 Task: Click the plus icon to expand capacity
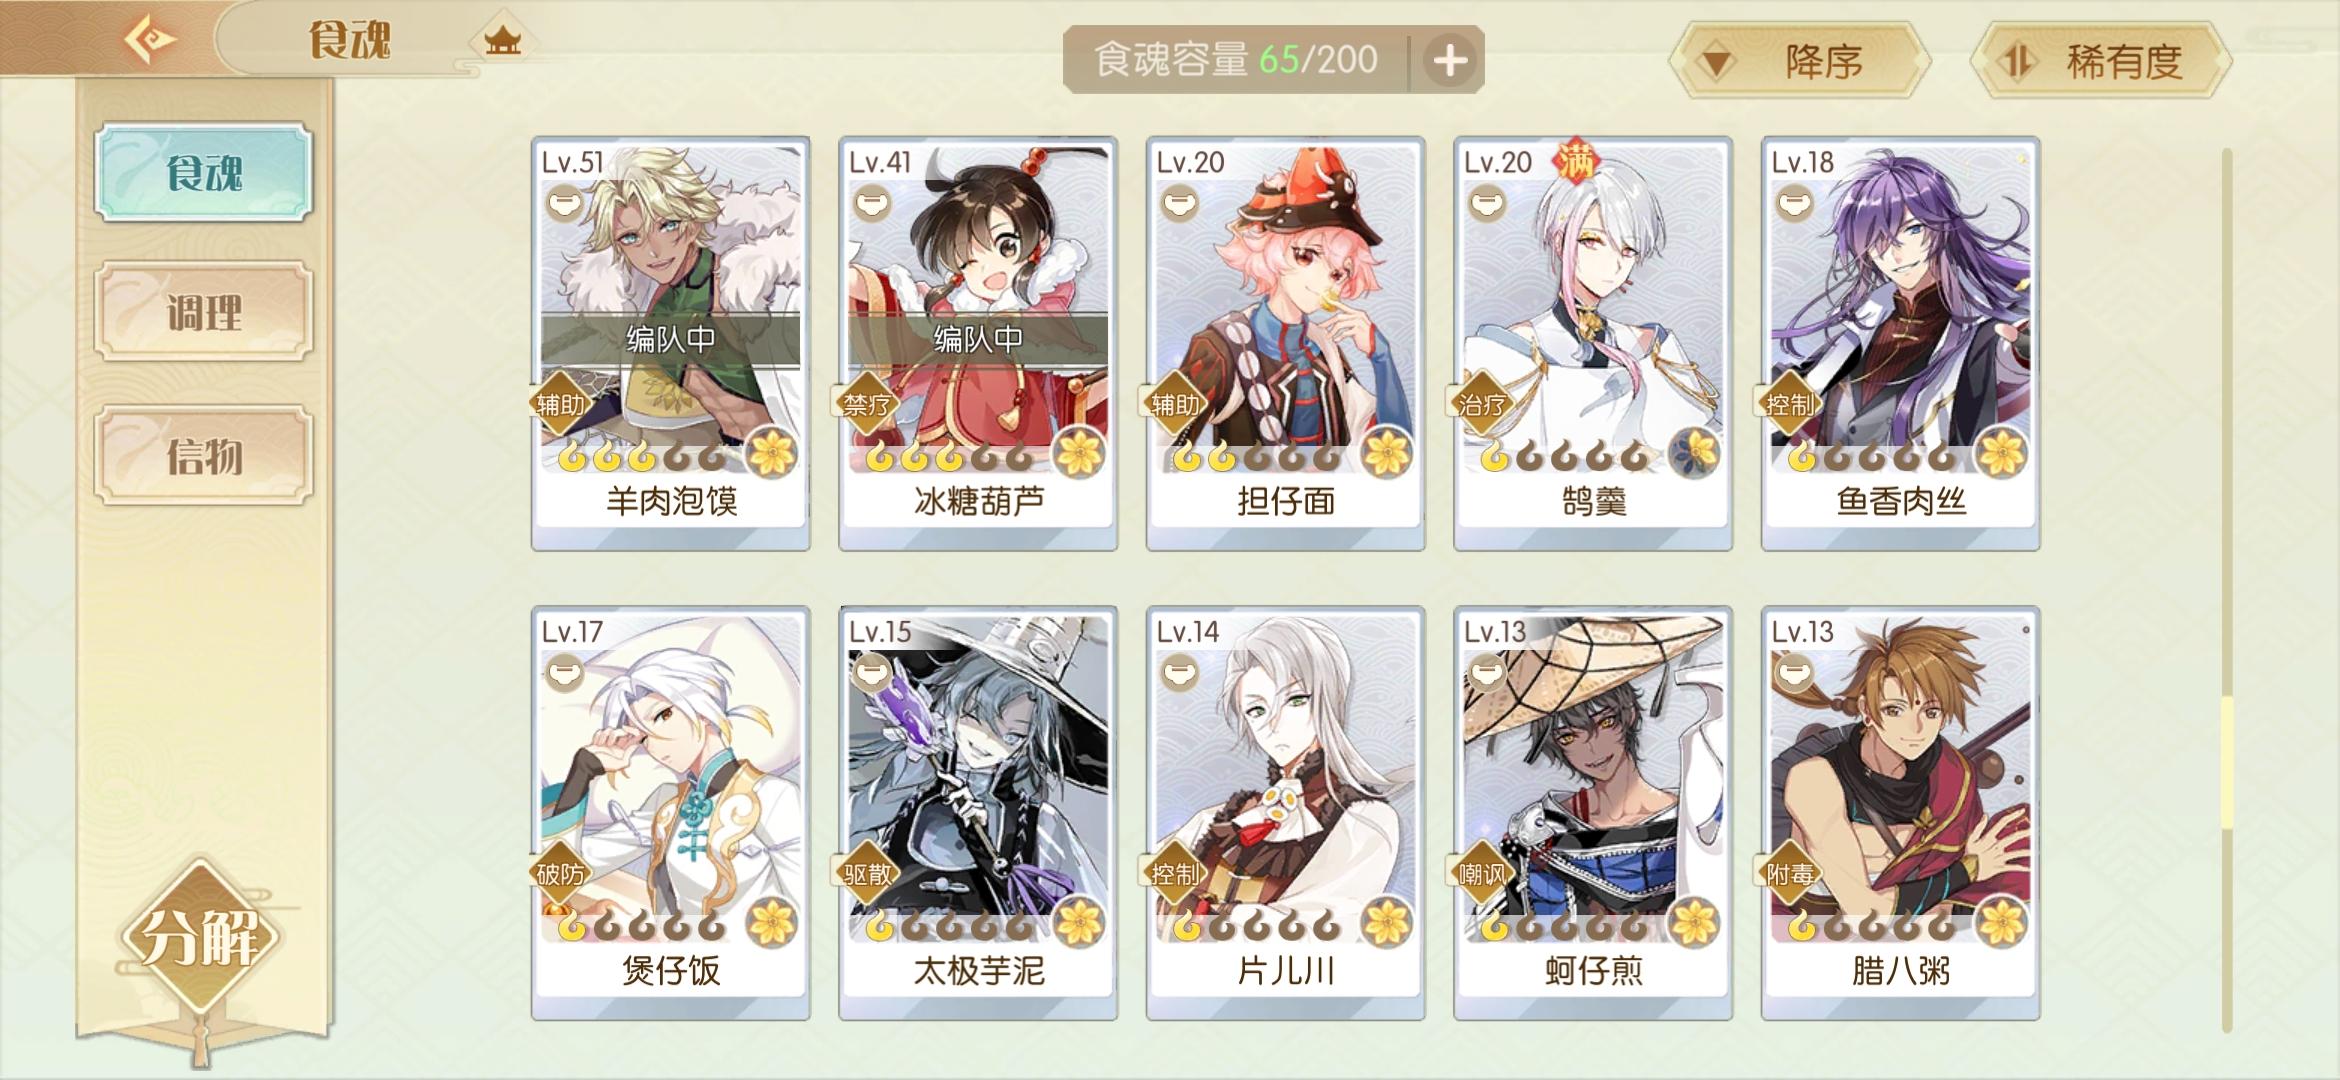pos(1450,61)
